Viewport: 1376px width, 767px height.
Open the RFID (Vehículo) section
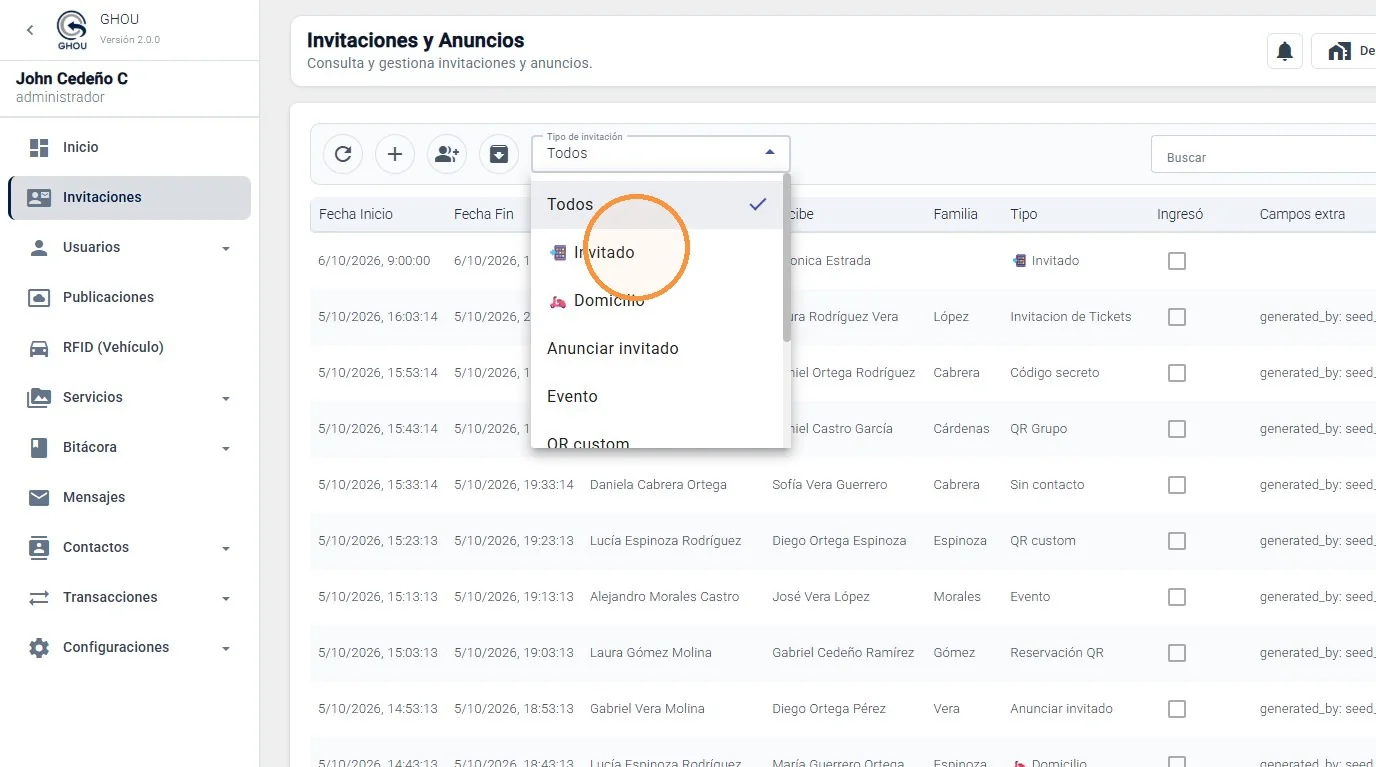[129, 347]
